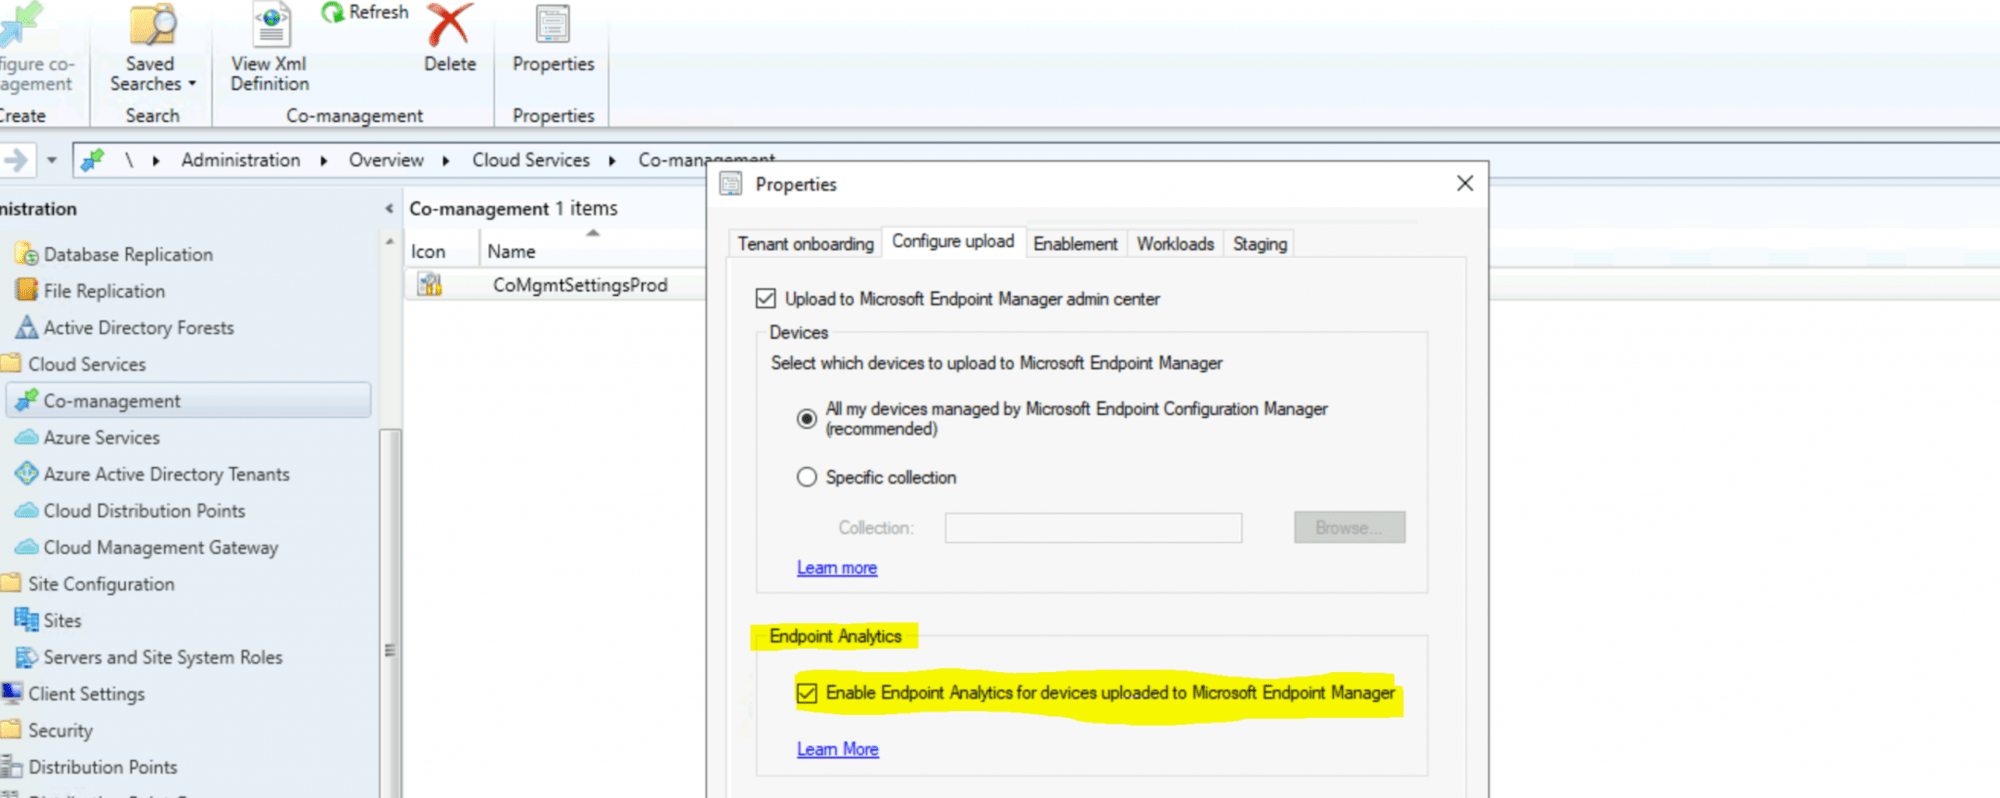Click Distribution Points node icon
Viewport: 2000px width, 798px height.
pos(12,766)
